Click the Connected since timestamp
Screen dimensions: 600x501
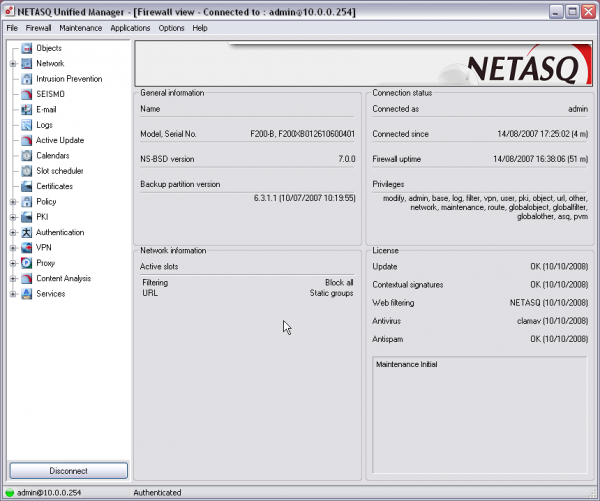click(543, 134)
